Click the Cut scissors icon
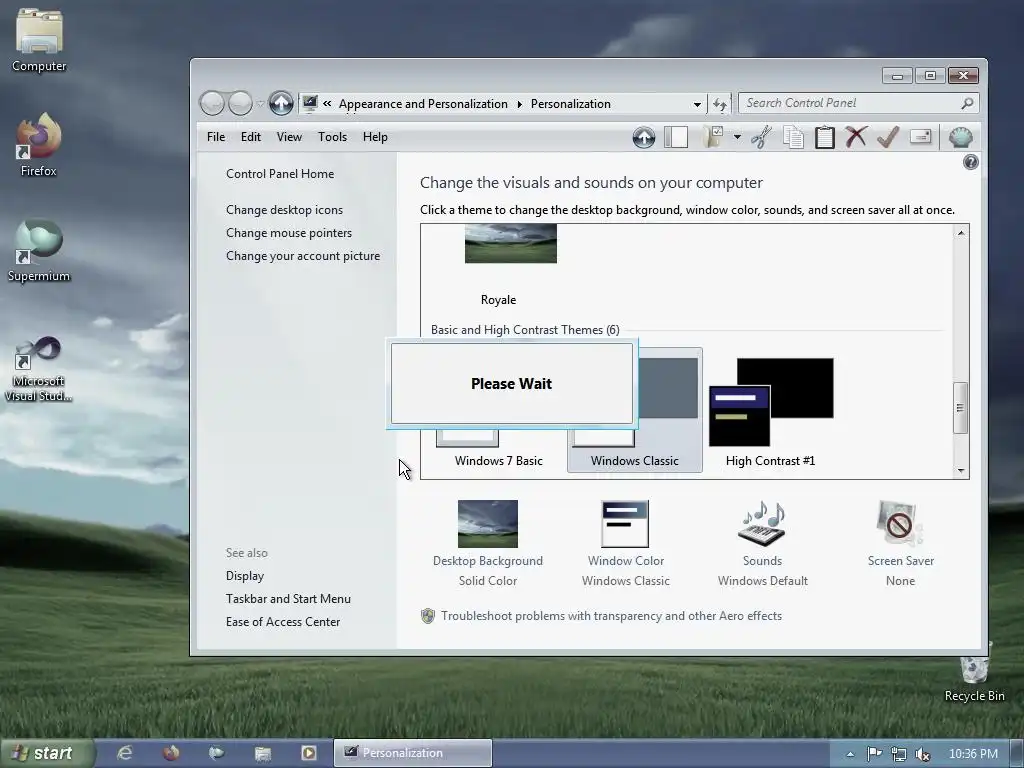 coord(761,137)
